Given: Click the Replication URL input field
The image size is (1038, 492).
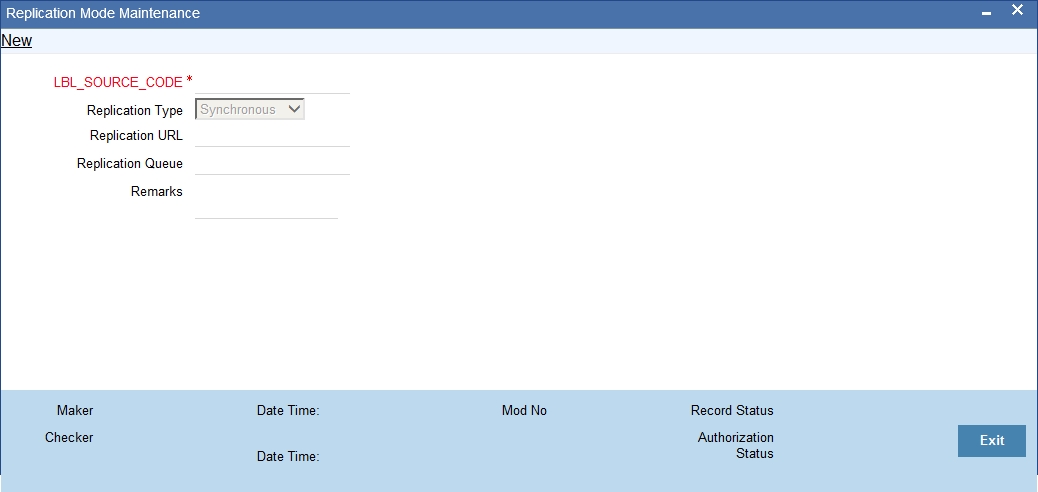Looking at the screenshot, I should click(x=272, y=136).
